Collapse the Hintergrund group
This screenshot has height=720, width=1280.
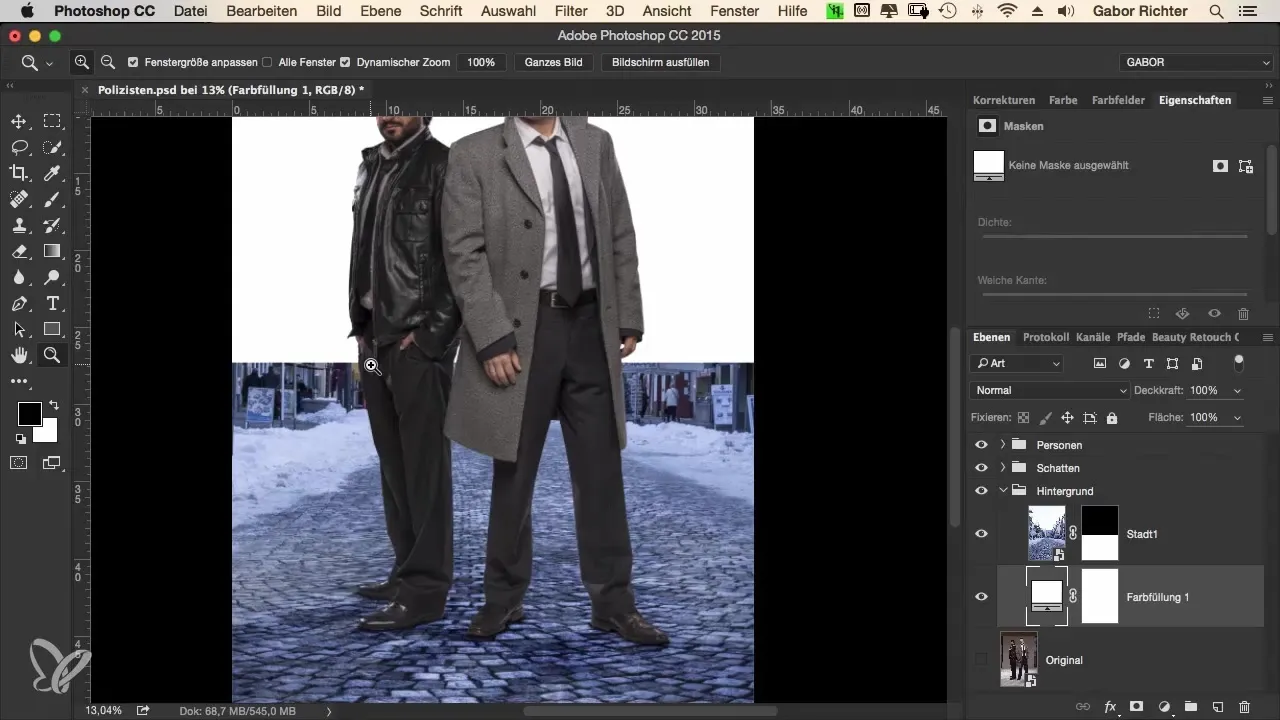[x=1003, y=491]
